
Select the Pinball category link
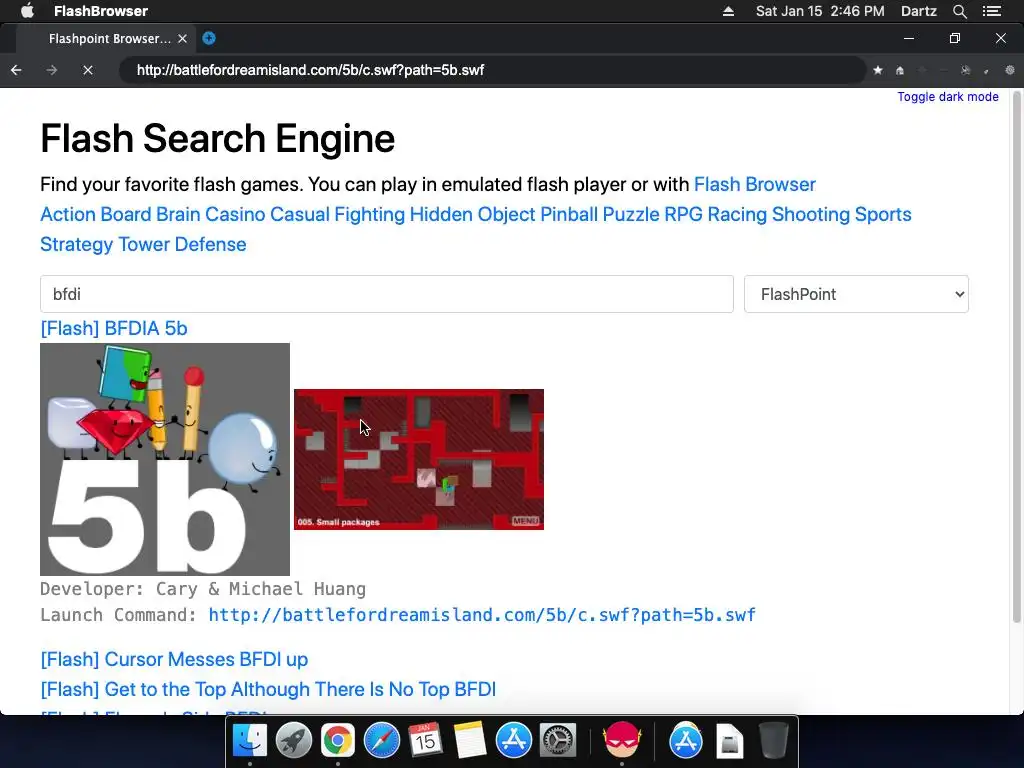pos(569,214)
